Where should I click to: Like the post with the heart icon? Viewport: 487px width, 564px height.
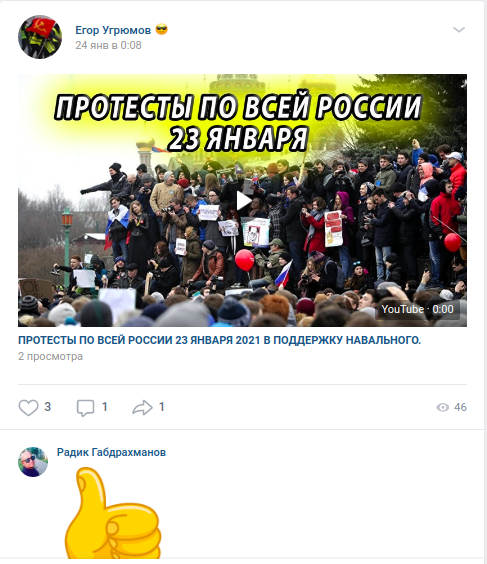28,408
